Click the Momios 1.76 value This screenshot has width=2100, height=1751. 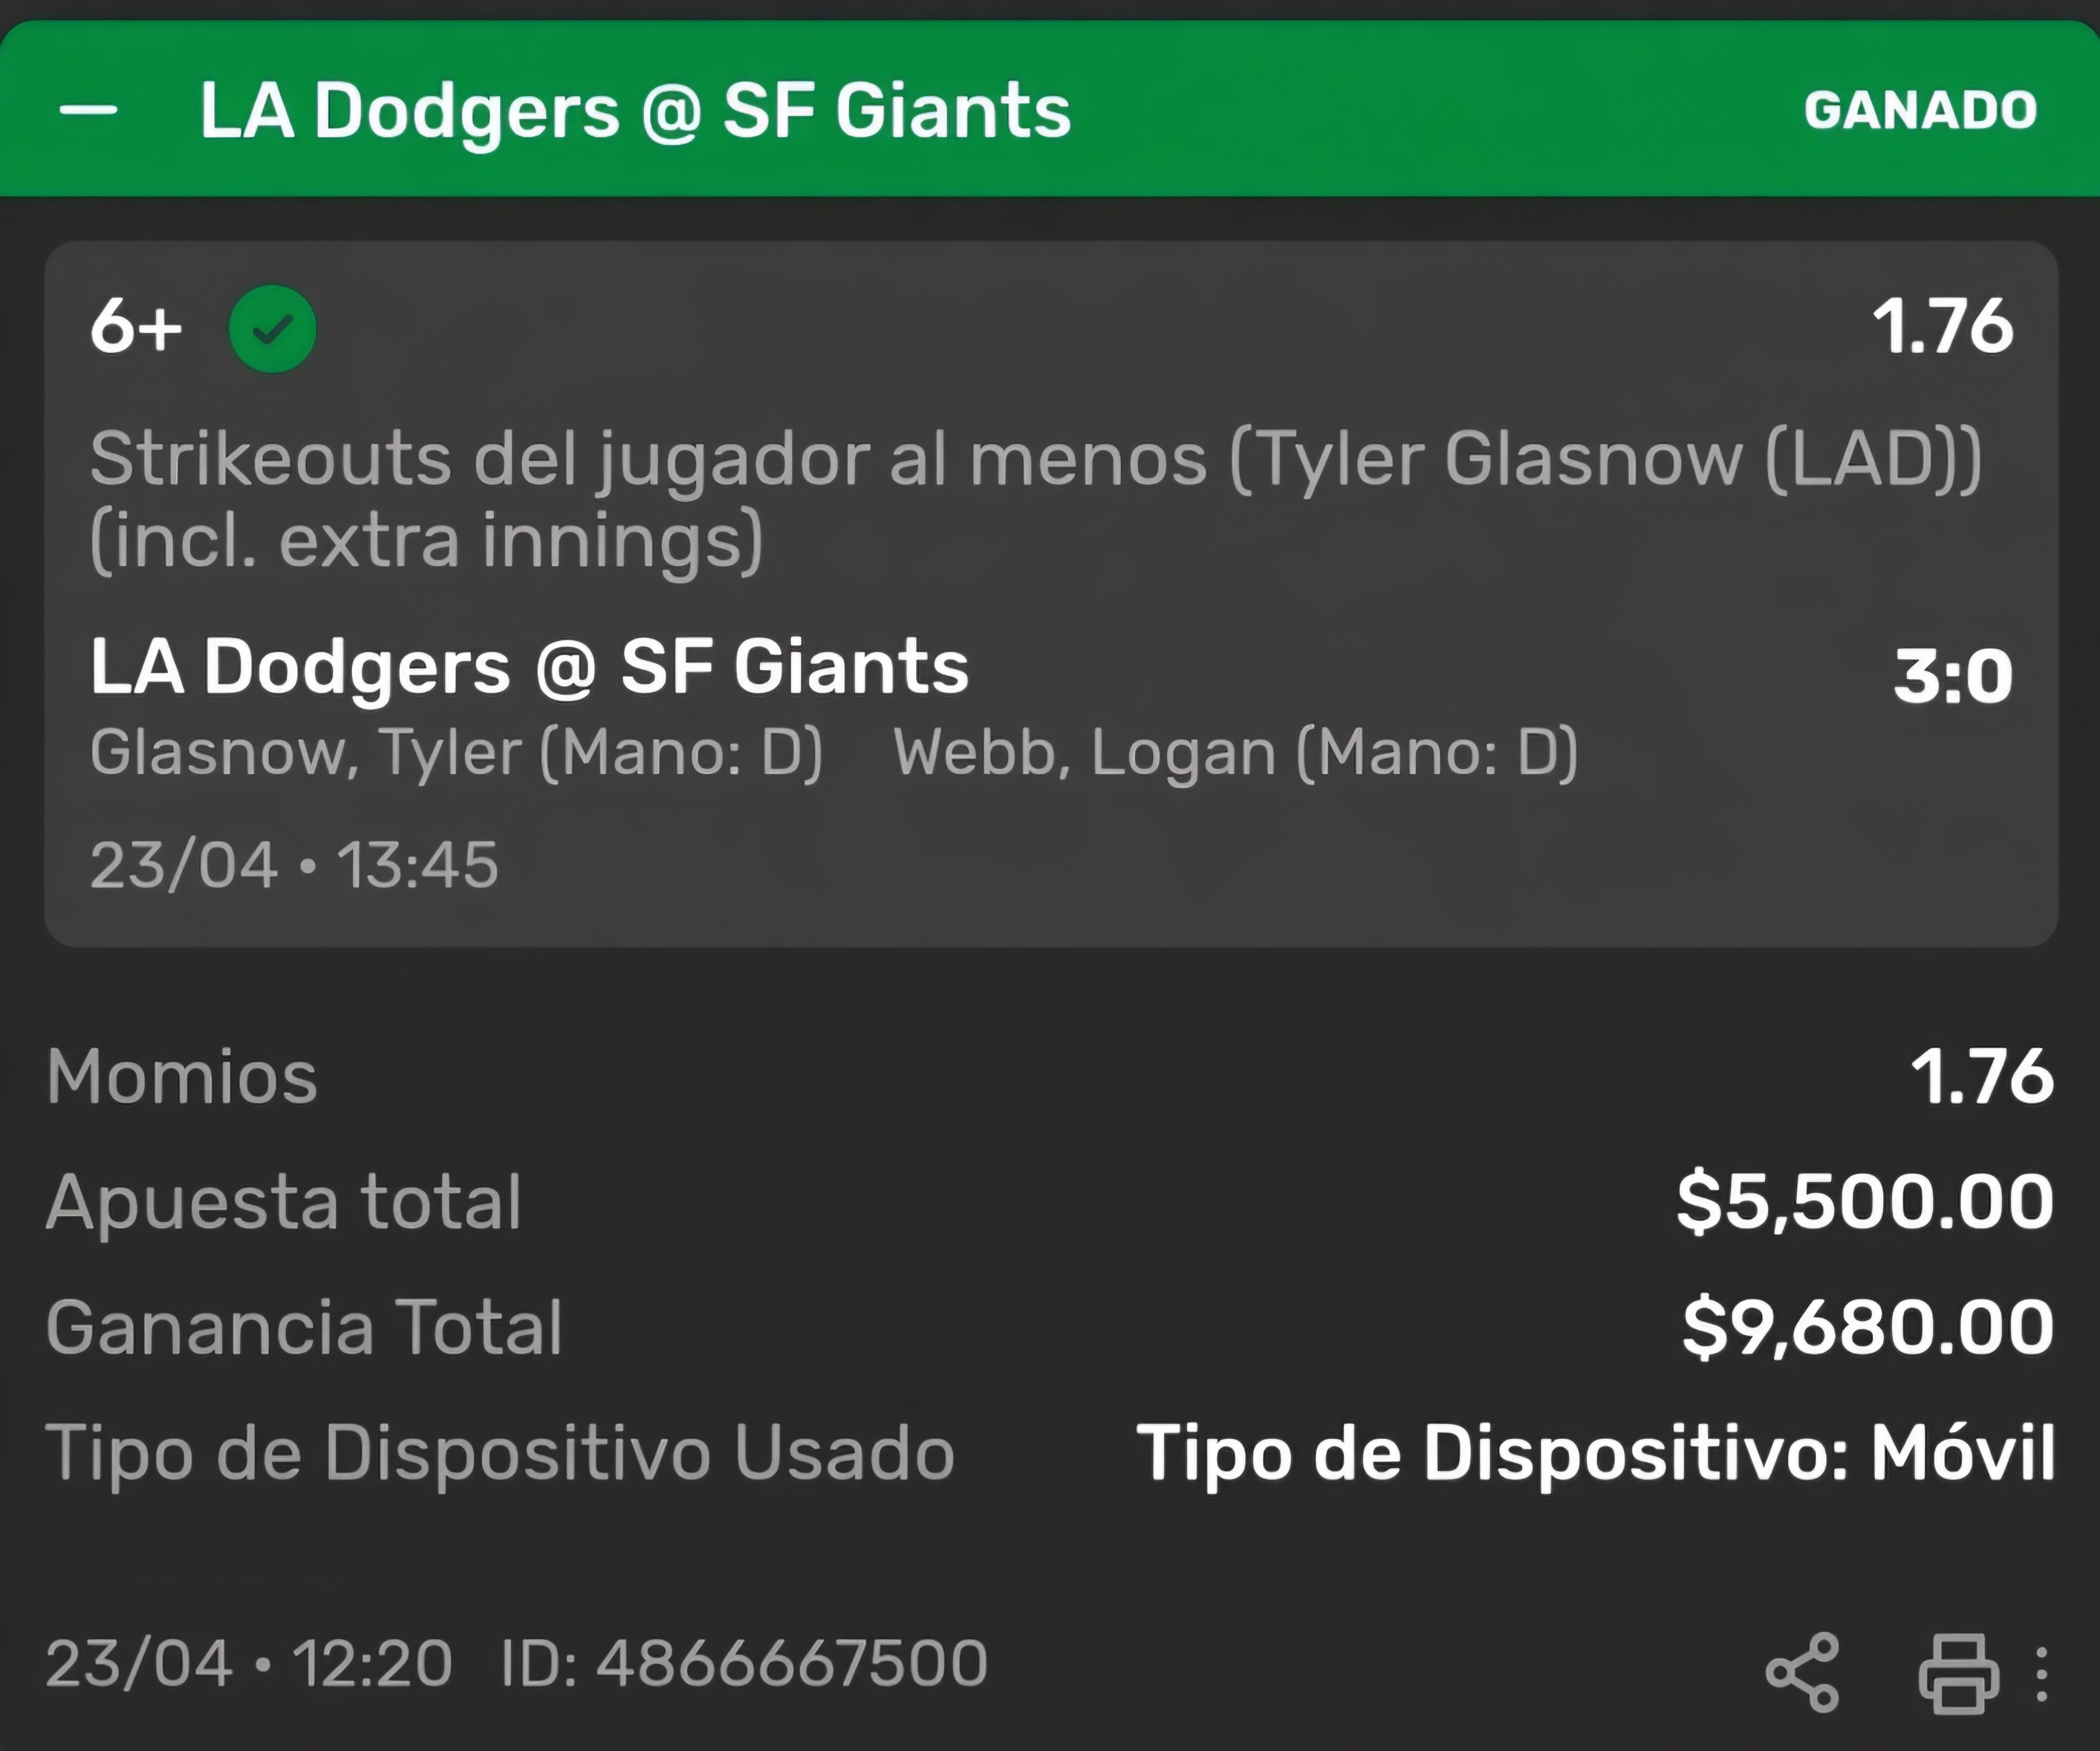point(1982,1077)
